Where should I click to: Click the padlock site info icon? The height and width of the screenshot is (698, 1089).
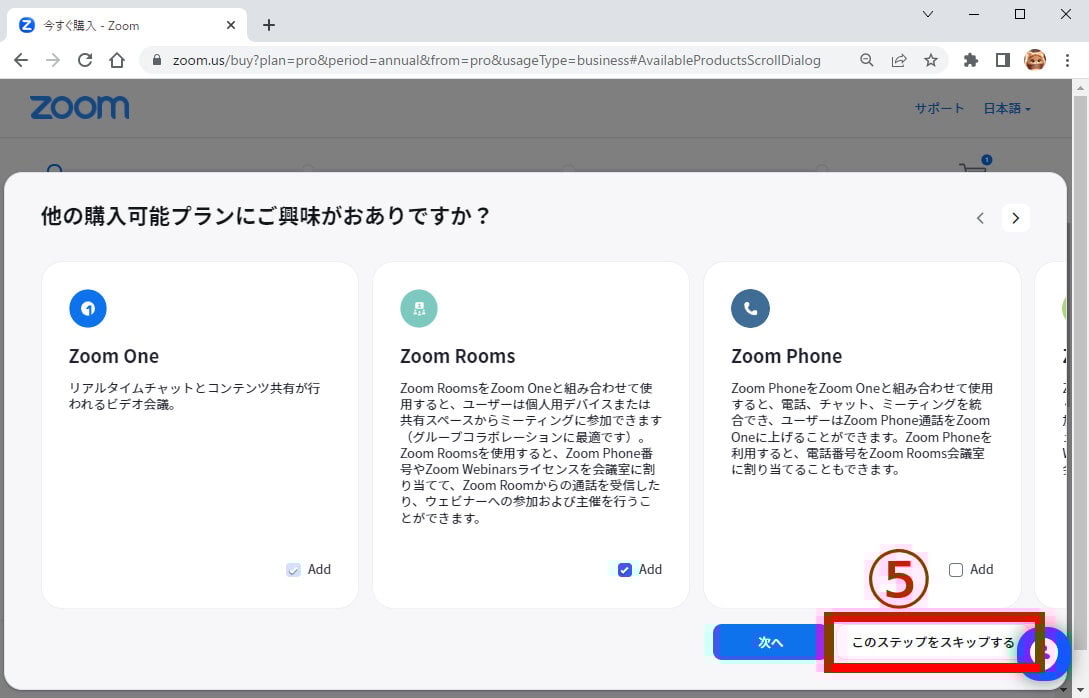pyautogui.click(x=157, y=60)
